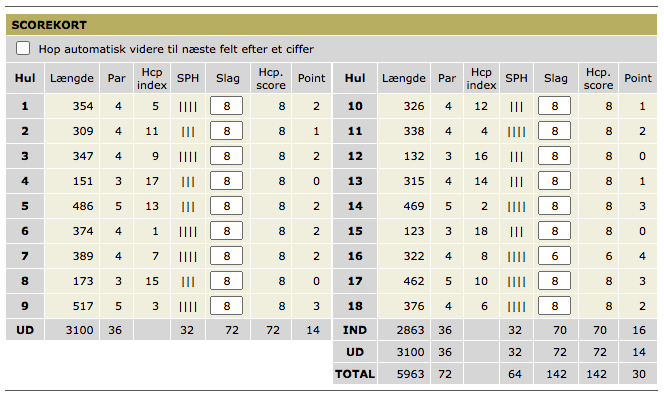The height and width of the screenshot is (397, 664).
Task: Click hole 14 length 469
Action: click(414, 206)
